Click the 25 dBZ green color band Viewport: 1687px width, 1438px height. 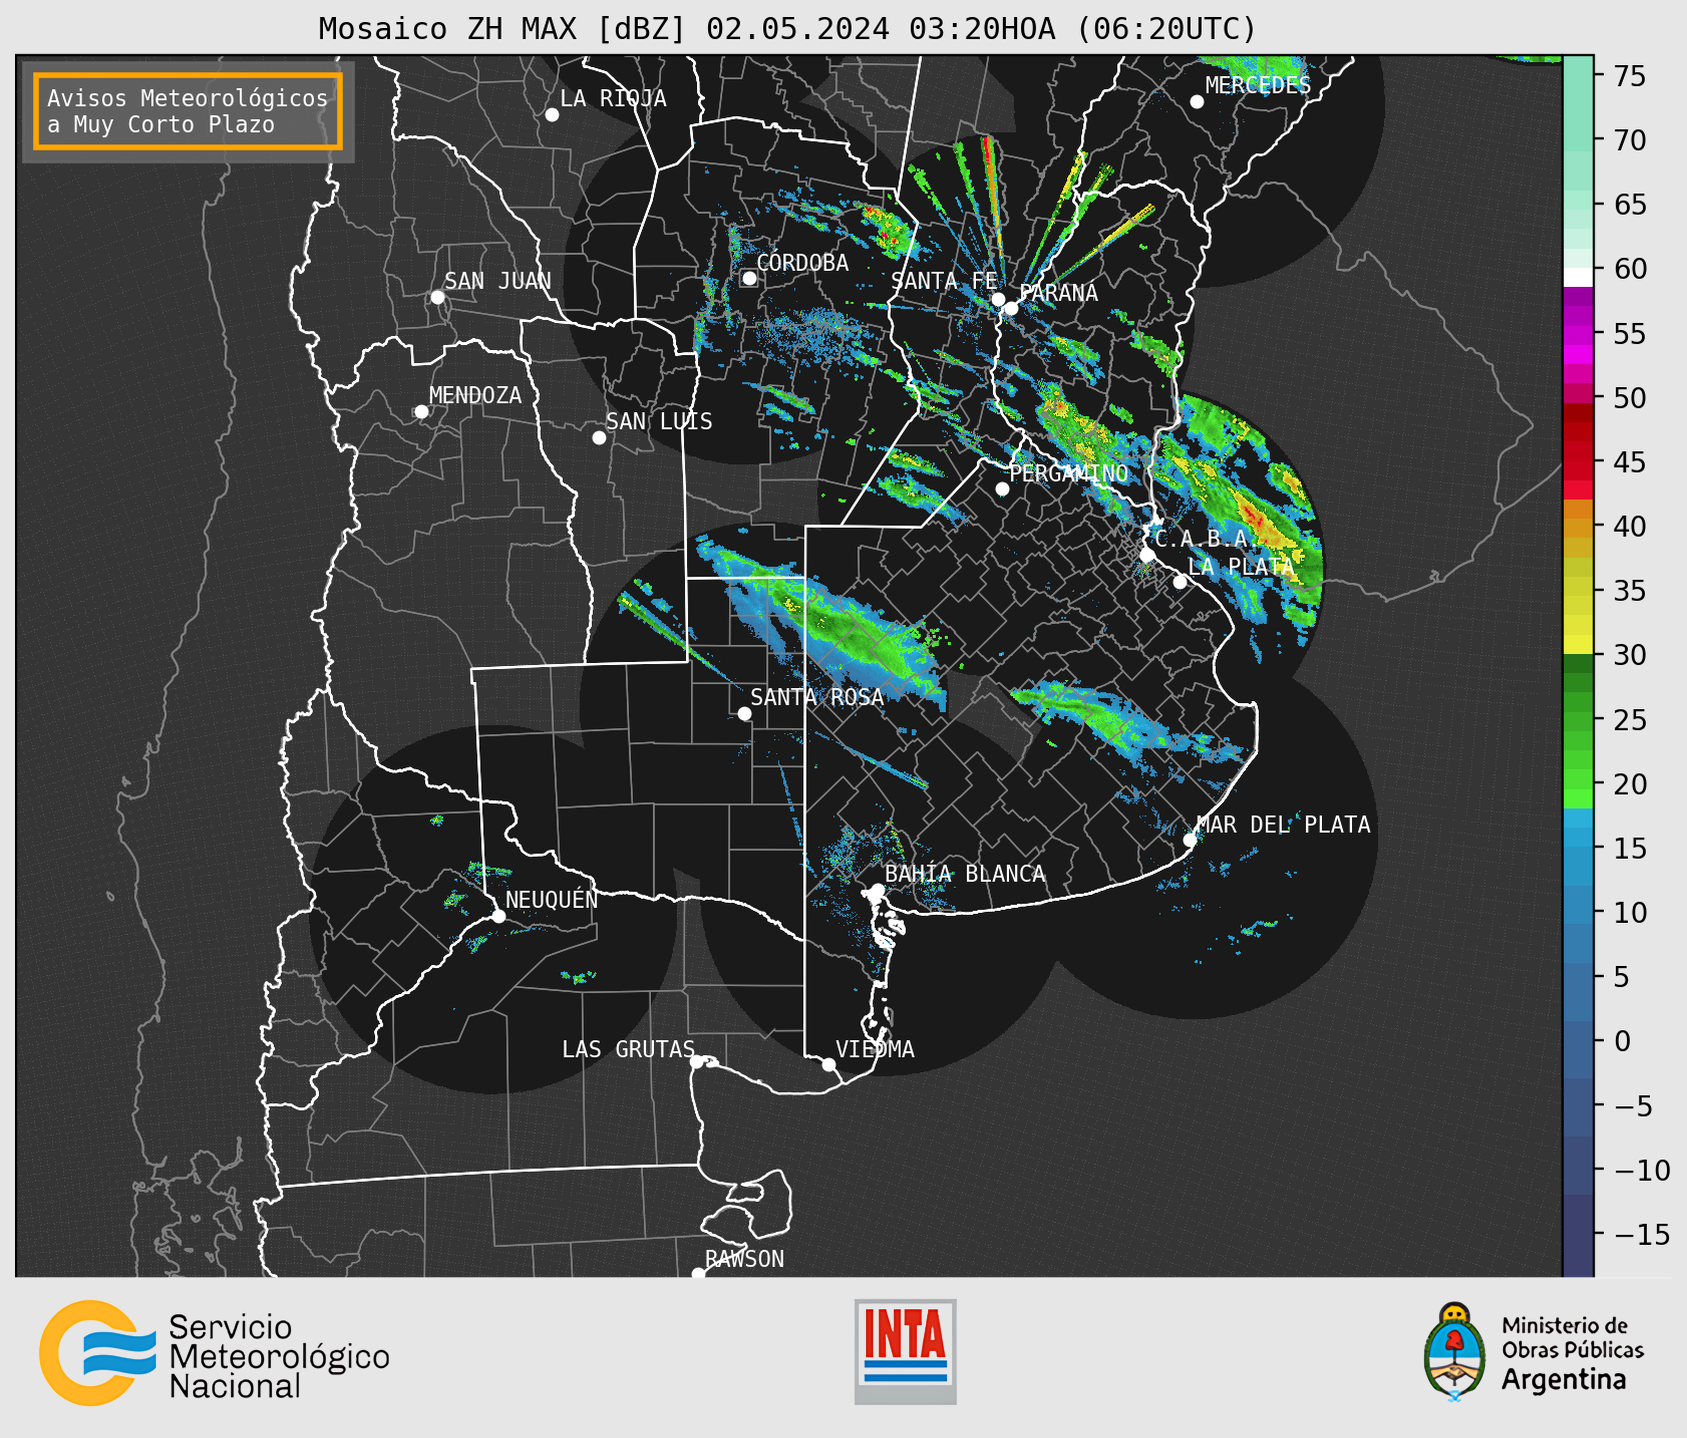tap(1578, 719)
